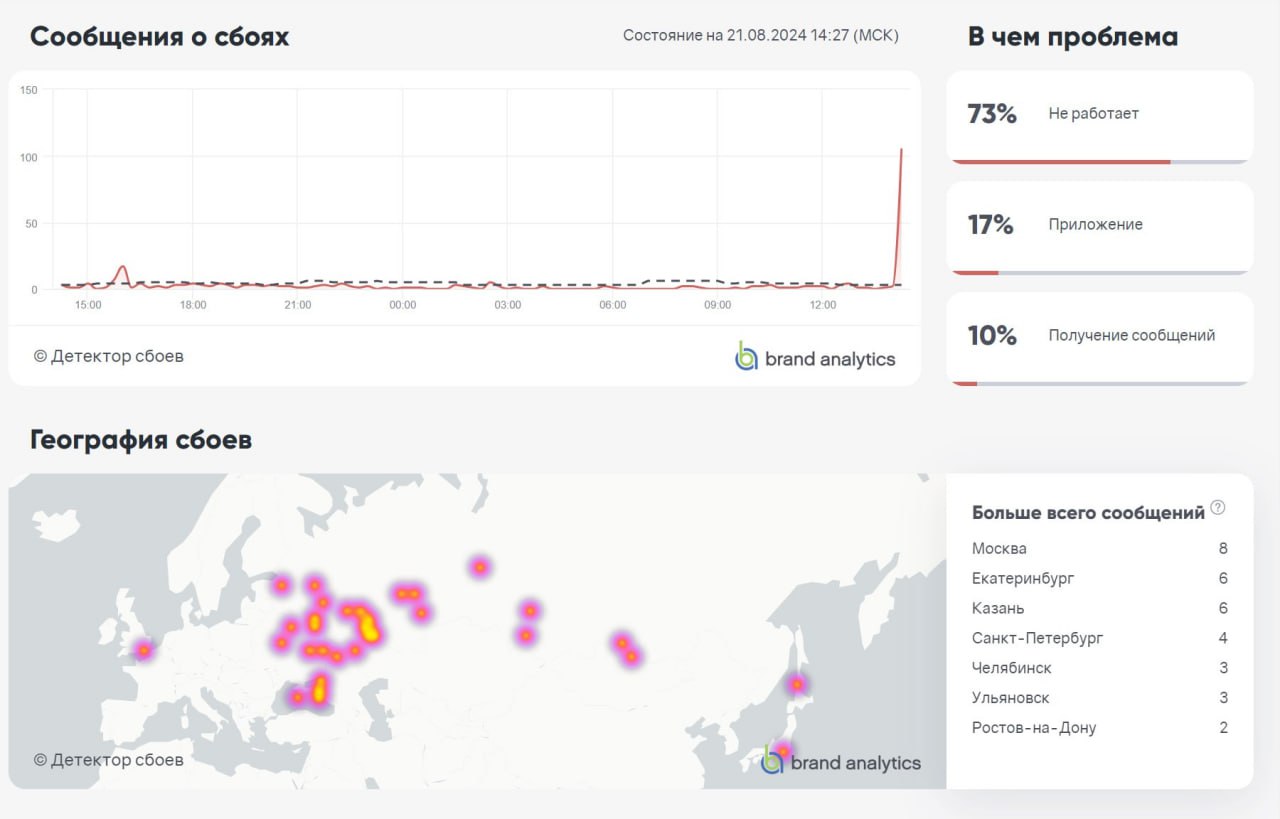Click the red progress bar under "Не работает"

pyautogui.click(x=1058, y=161)
